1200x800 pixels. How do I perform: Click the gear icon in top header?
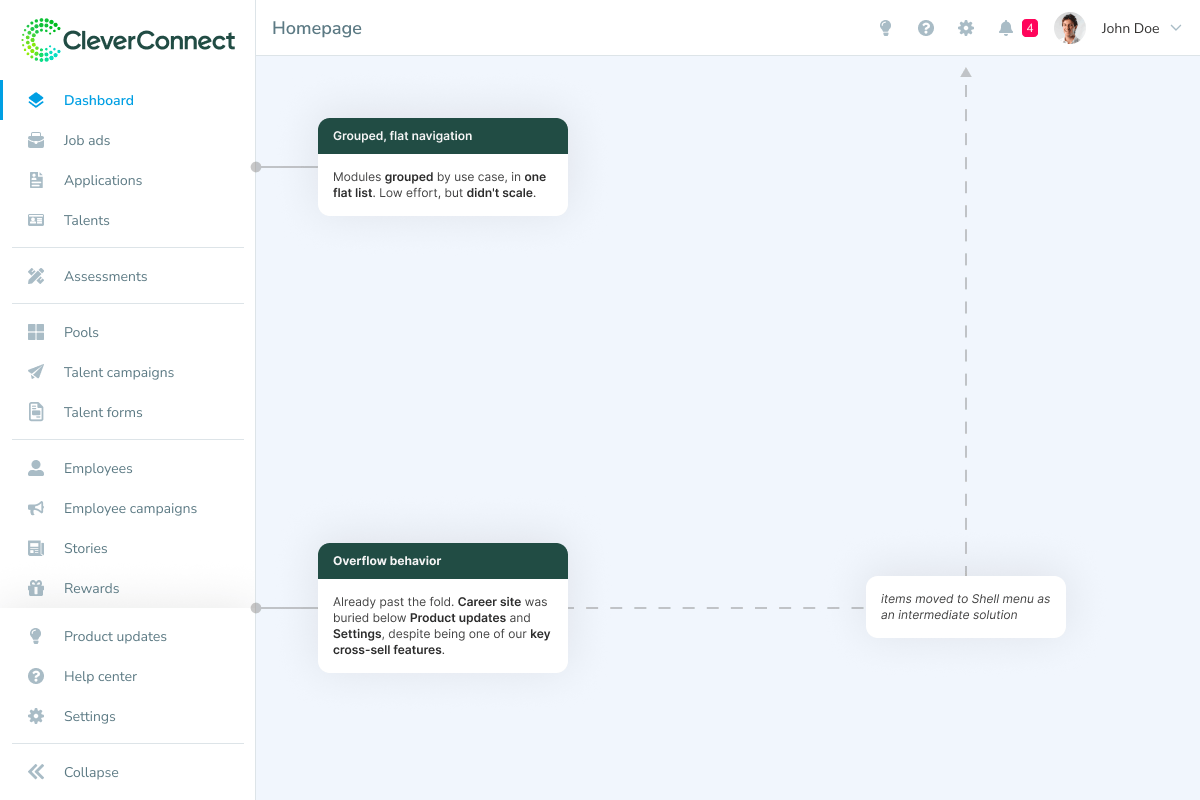pyautogui.click(x=966, y=28)
